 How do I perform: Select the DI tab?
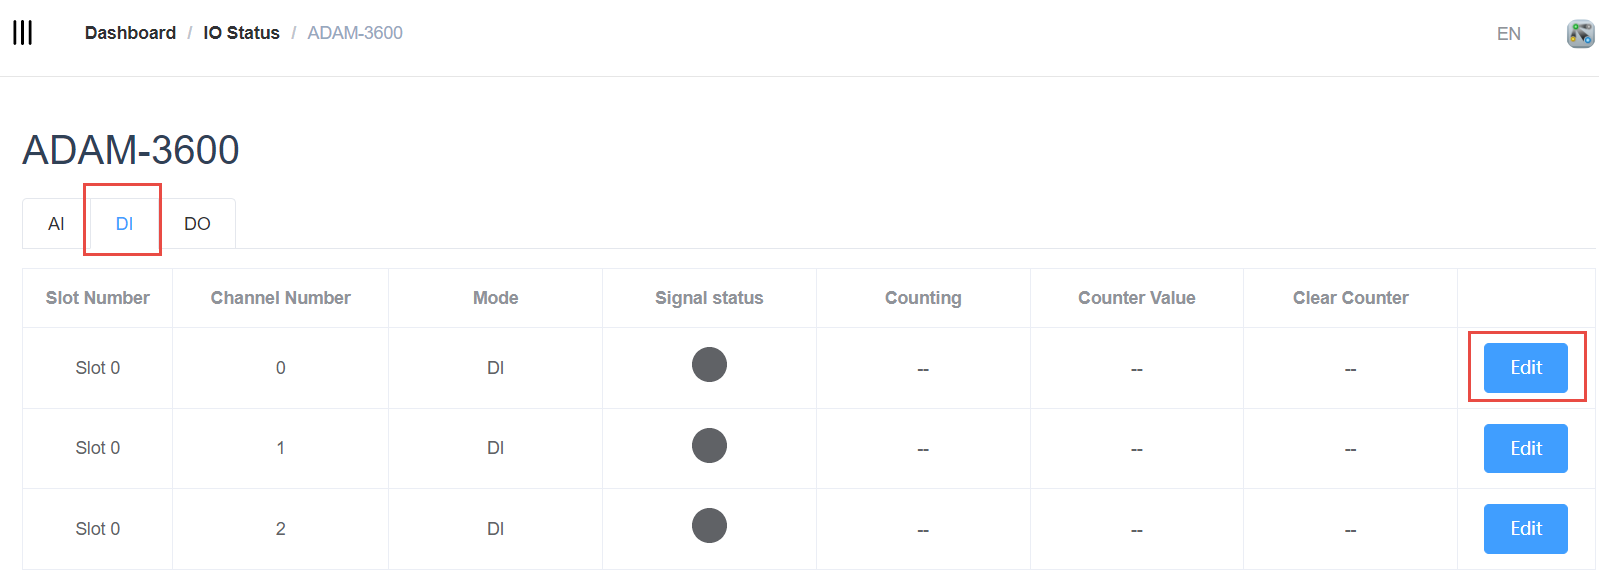(124, 224)
